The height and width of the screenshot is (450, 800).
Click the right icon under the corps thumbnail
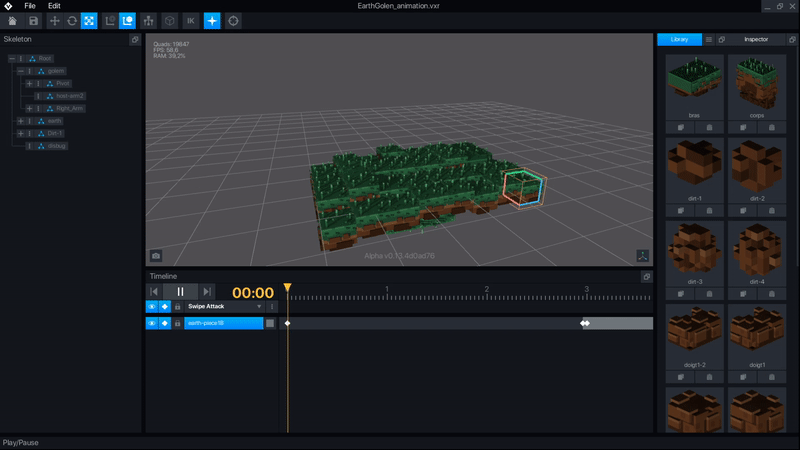771,128
